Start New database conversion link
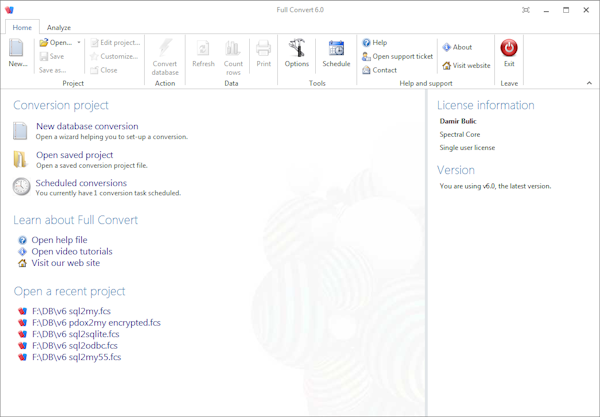The height and width of the screenshot is (417, 600). click(87, 126)
